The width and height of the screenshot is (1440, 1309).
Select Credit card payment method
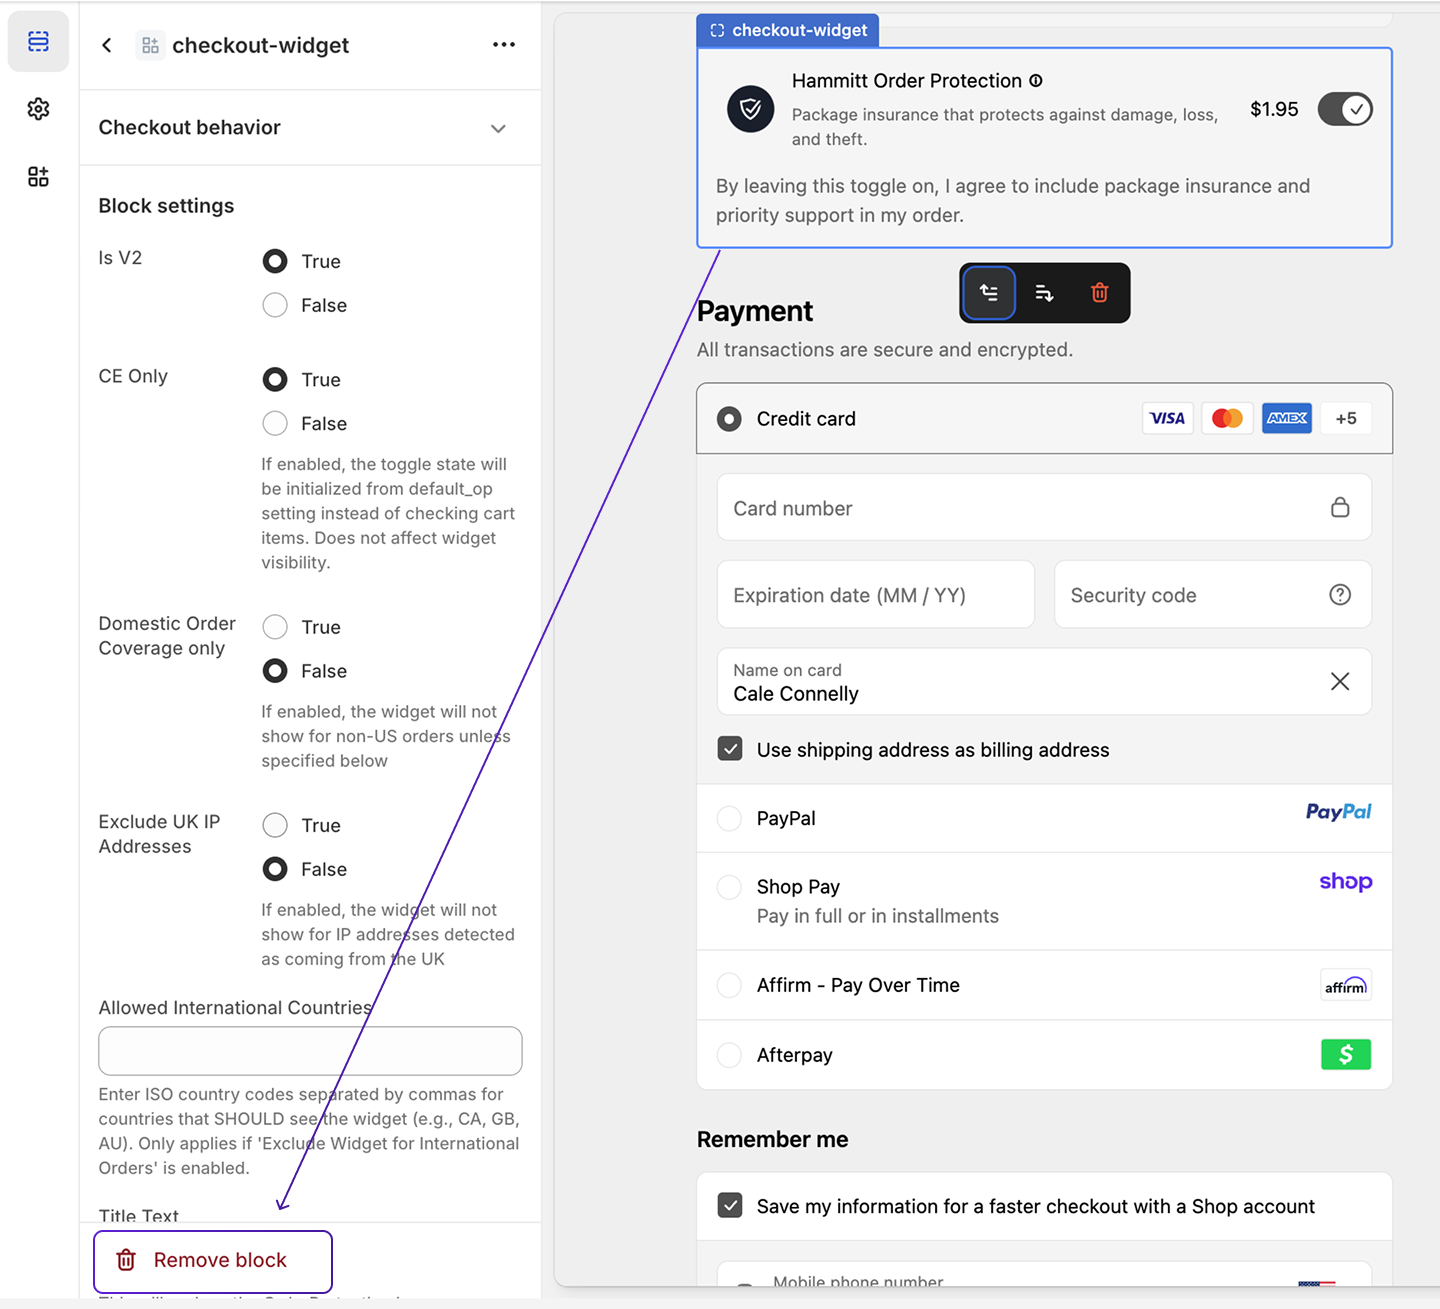pyautogui.click(x=730, y=419)
